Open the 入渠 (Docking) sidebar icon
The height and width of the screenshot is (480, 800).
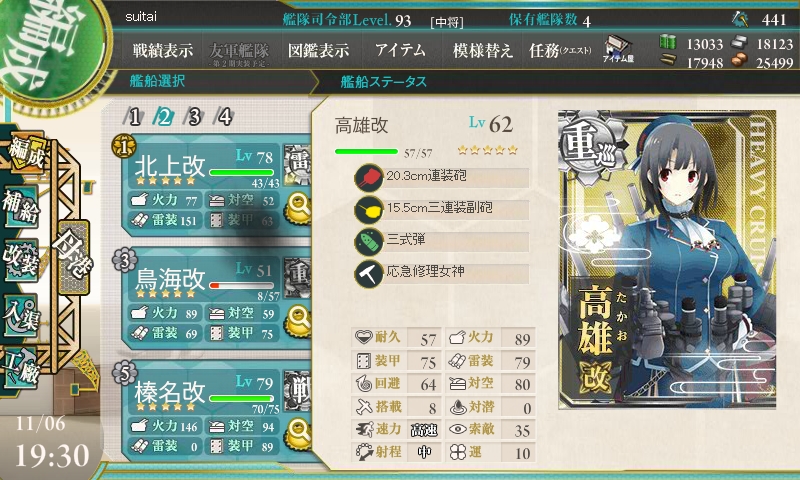pyautogui.click(x=21, y=314)
